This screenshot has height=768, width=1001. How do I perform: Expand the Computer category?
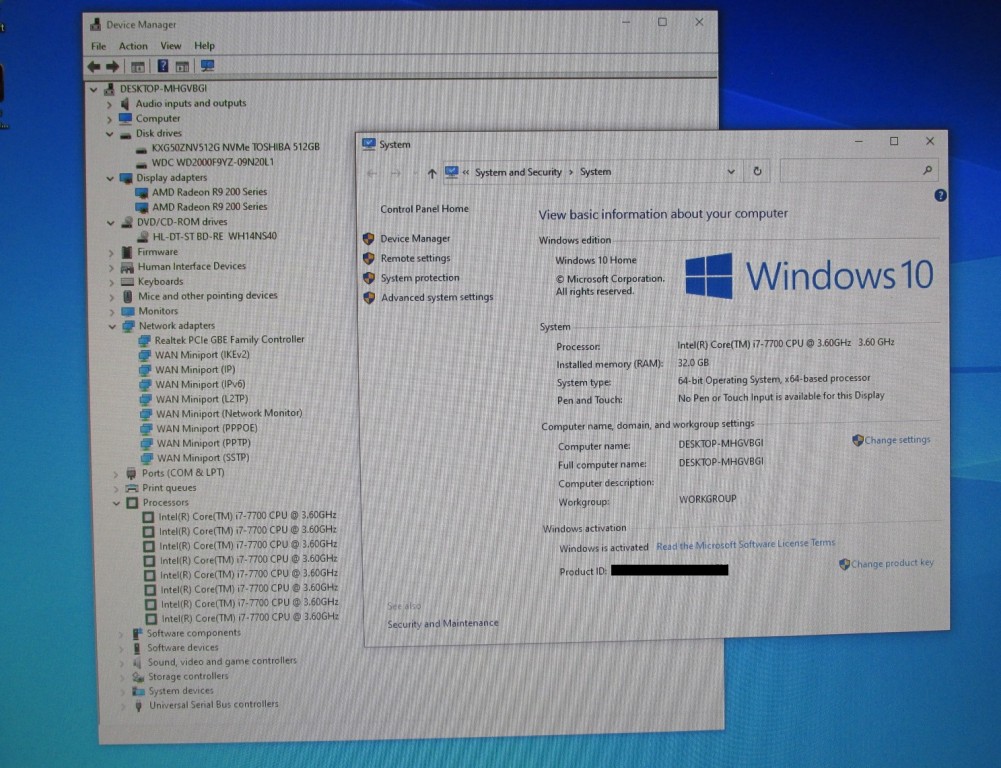[x=109, y=119]
